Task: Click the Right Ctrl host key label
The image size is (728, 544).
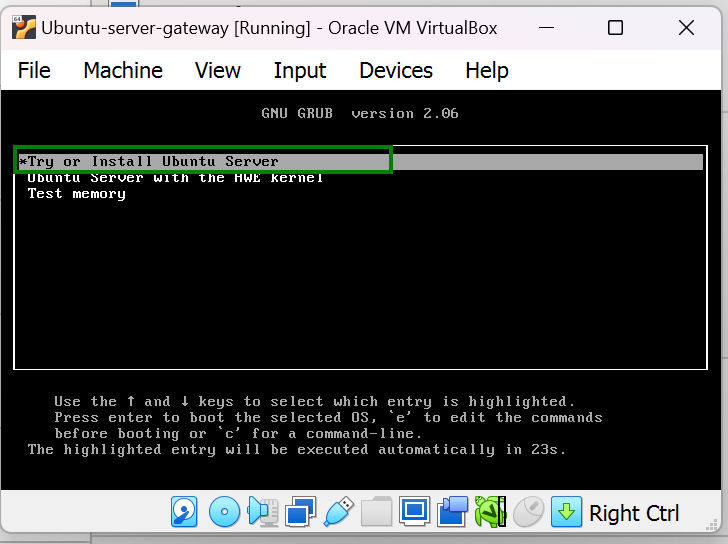Action: click(634, 513)
